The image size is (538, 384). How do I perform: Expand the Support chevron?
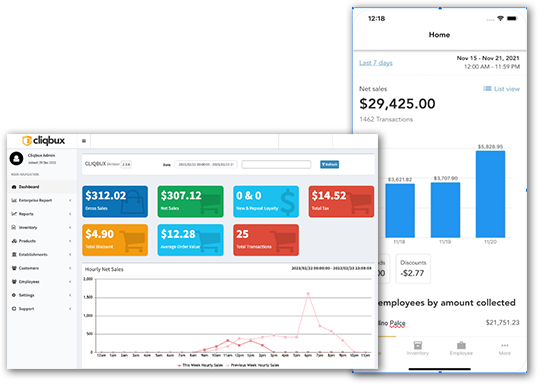click(x=70, y=309)
